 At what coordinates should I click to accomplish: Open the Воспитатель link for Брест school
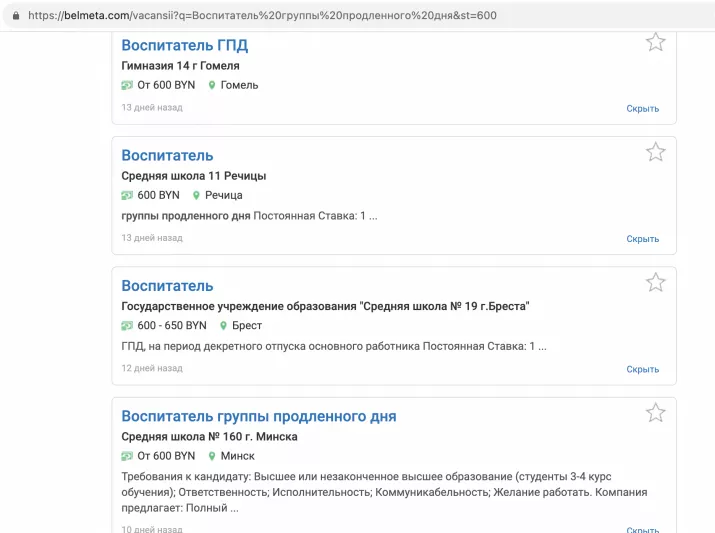167,286
